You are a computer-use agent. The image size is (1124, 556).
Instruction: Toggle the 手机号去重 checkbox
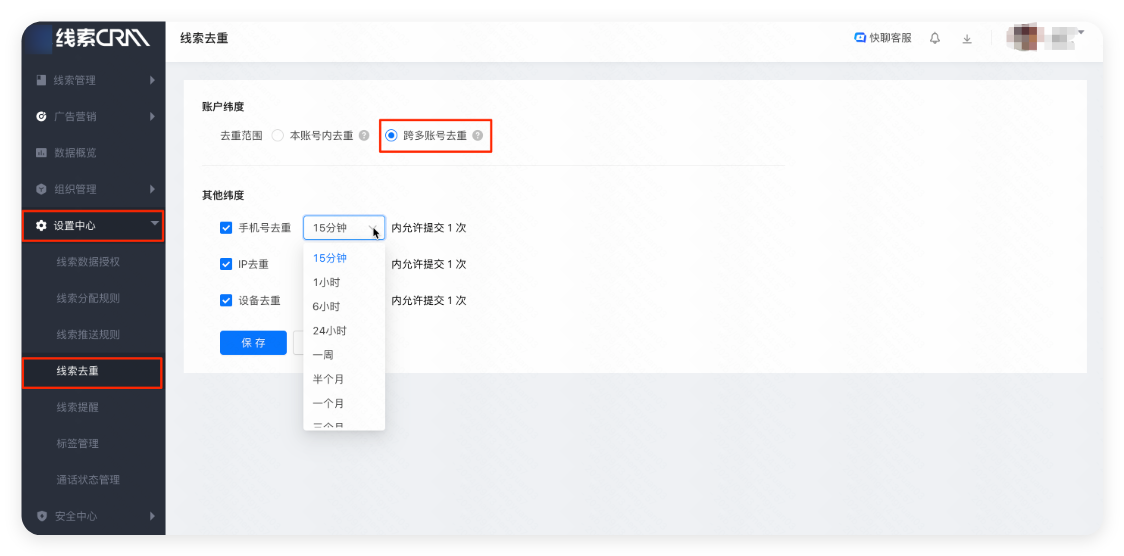click(226, 228)
